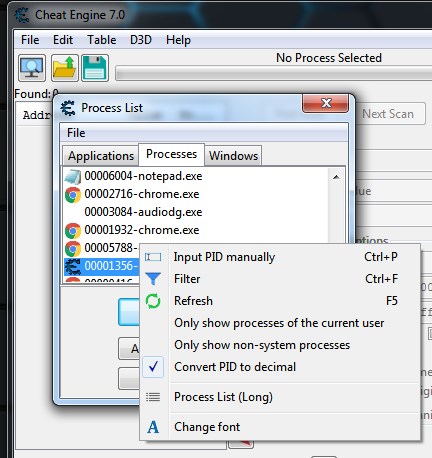Screen dimensions: 432x458
Task: Click the blue funnel Filter icon
Action: (153, 279)
